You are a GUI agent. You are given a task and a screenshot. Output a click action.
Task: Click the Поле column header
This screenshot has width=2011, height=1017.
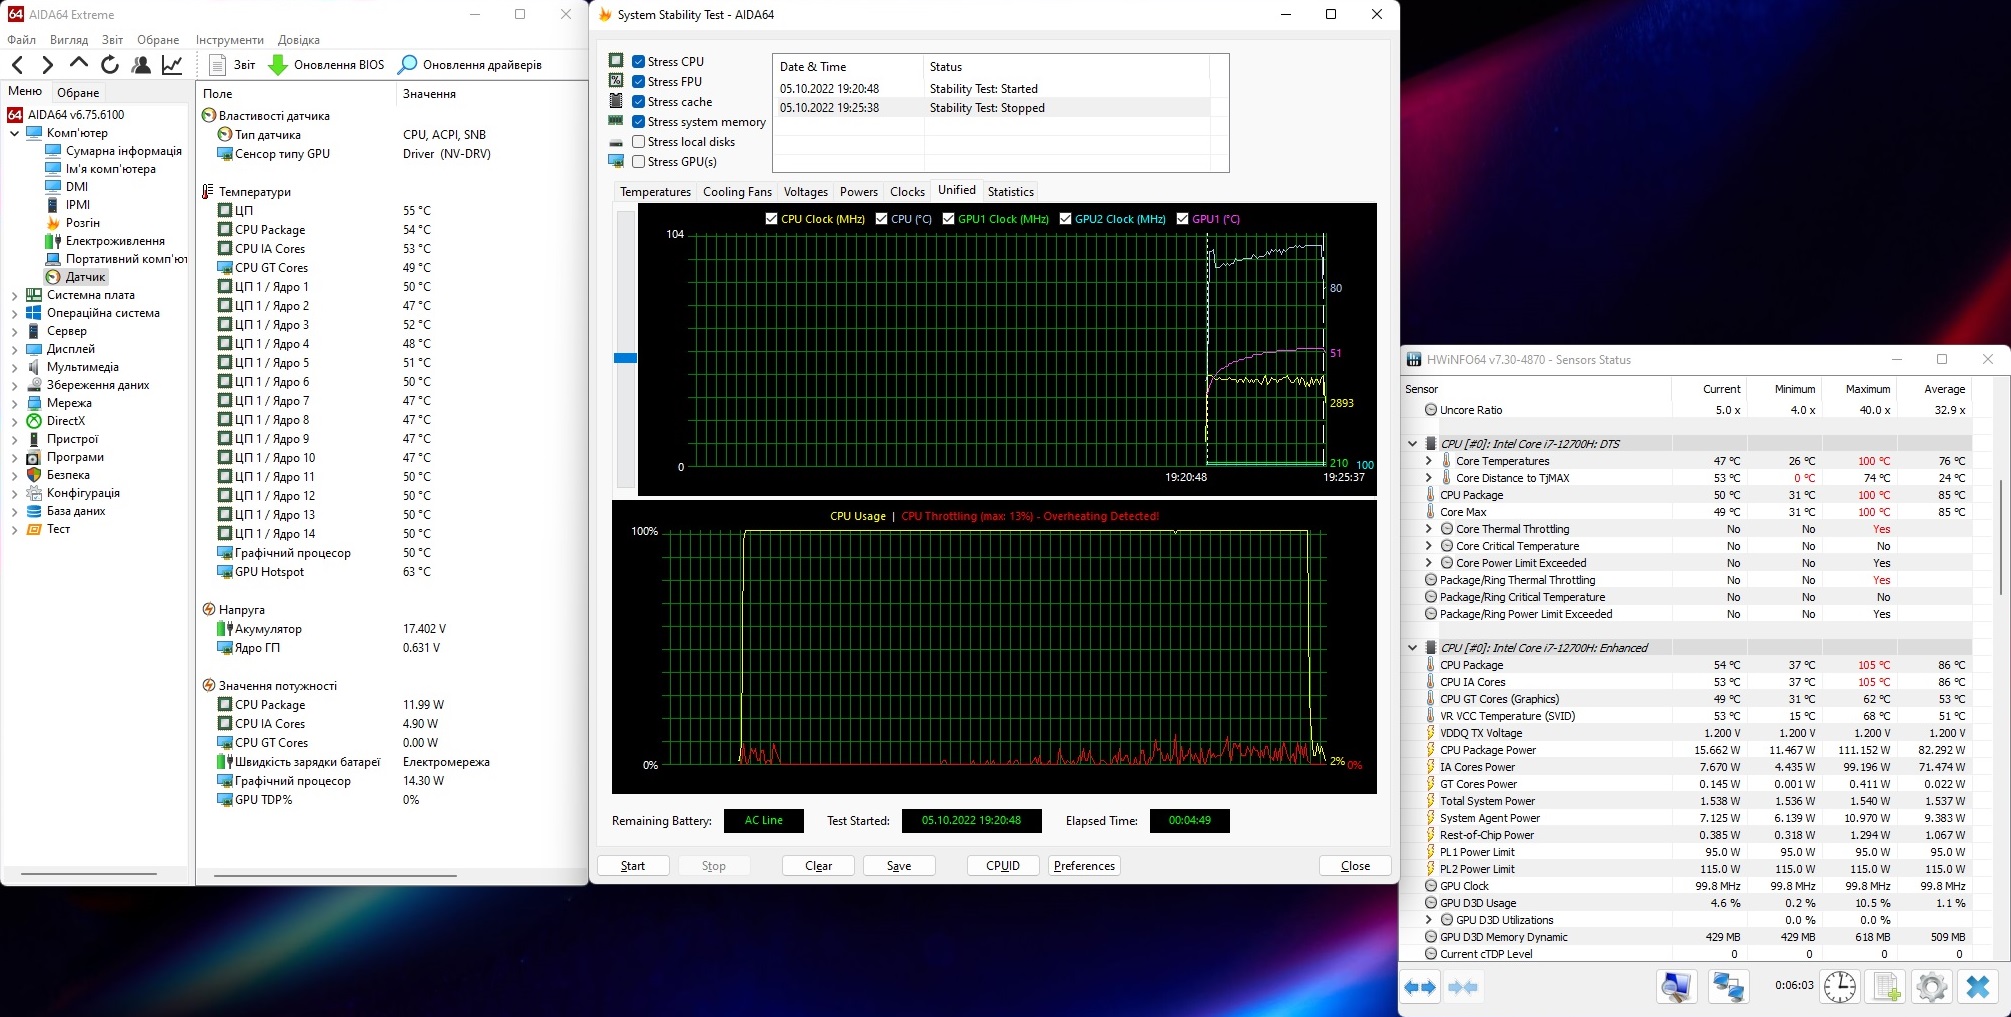[296, 94]
